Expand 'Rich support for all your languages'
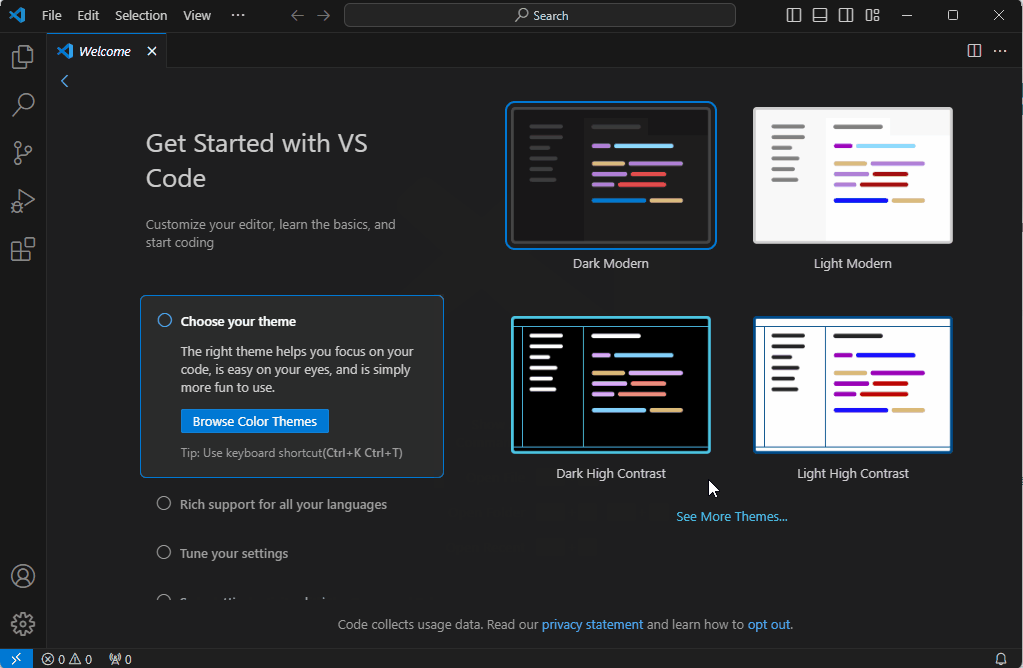 click(x=283, y=504)
